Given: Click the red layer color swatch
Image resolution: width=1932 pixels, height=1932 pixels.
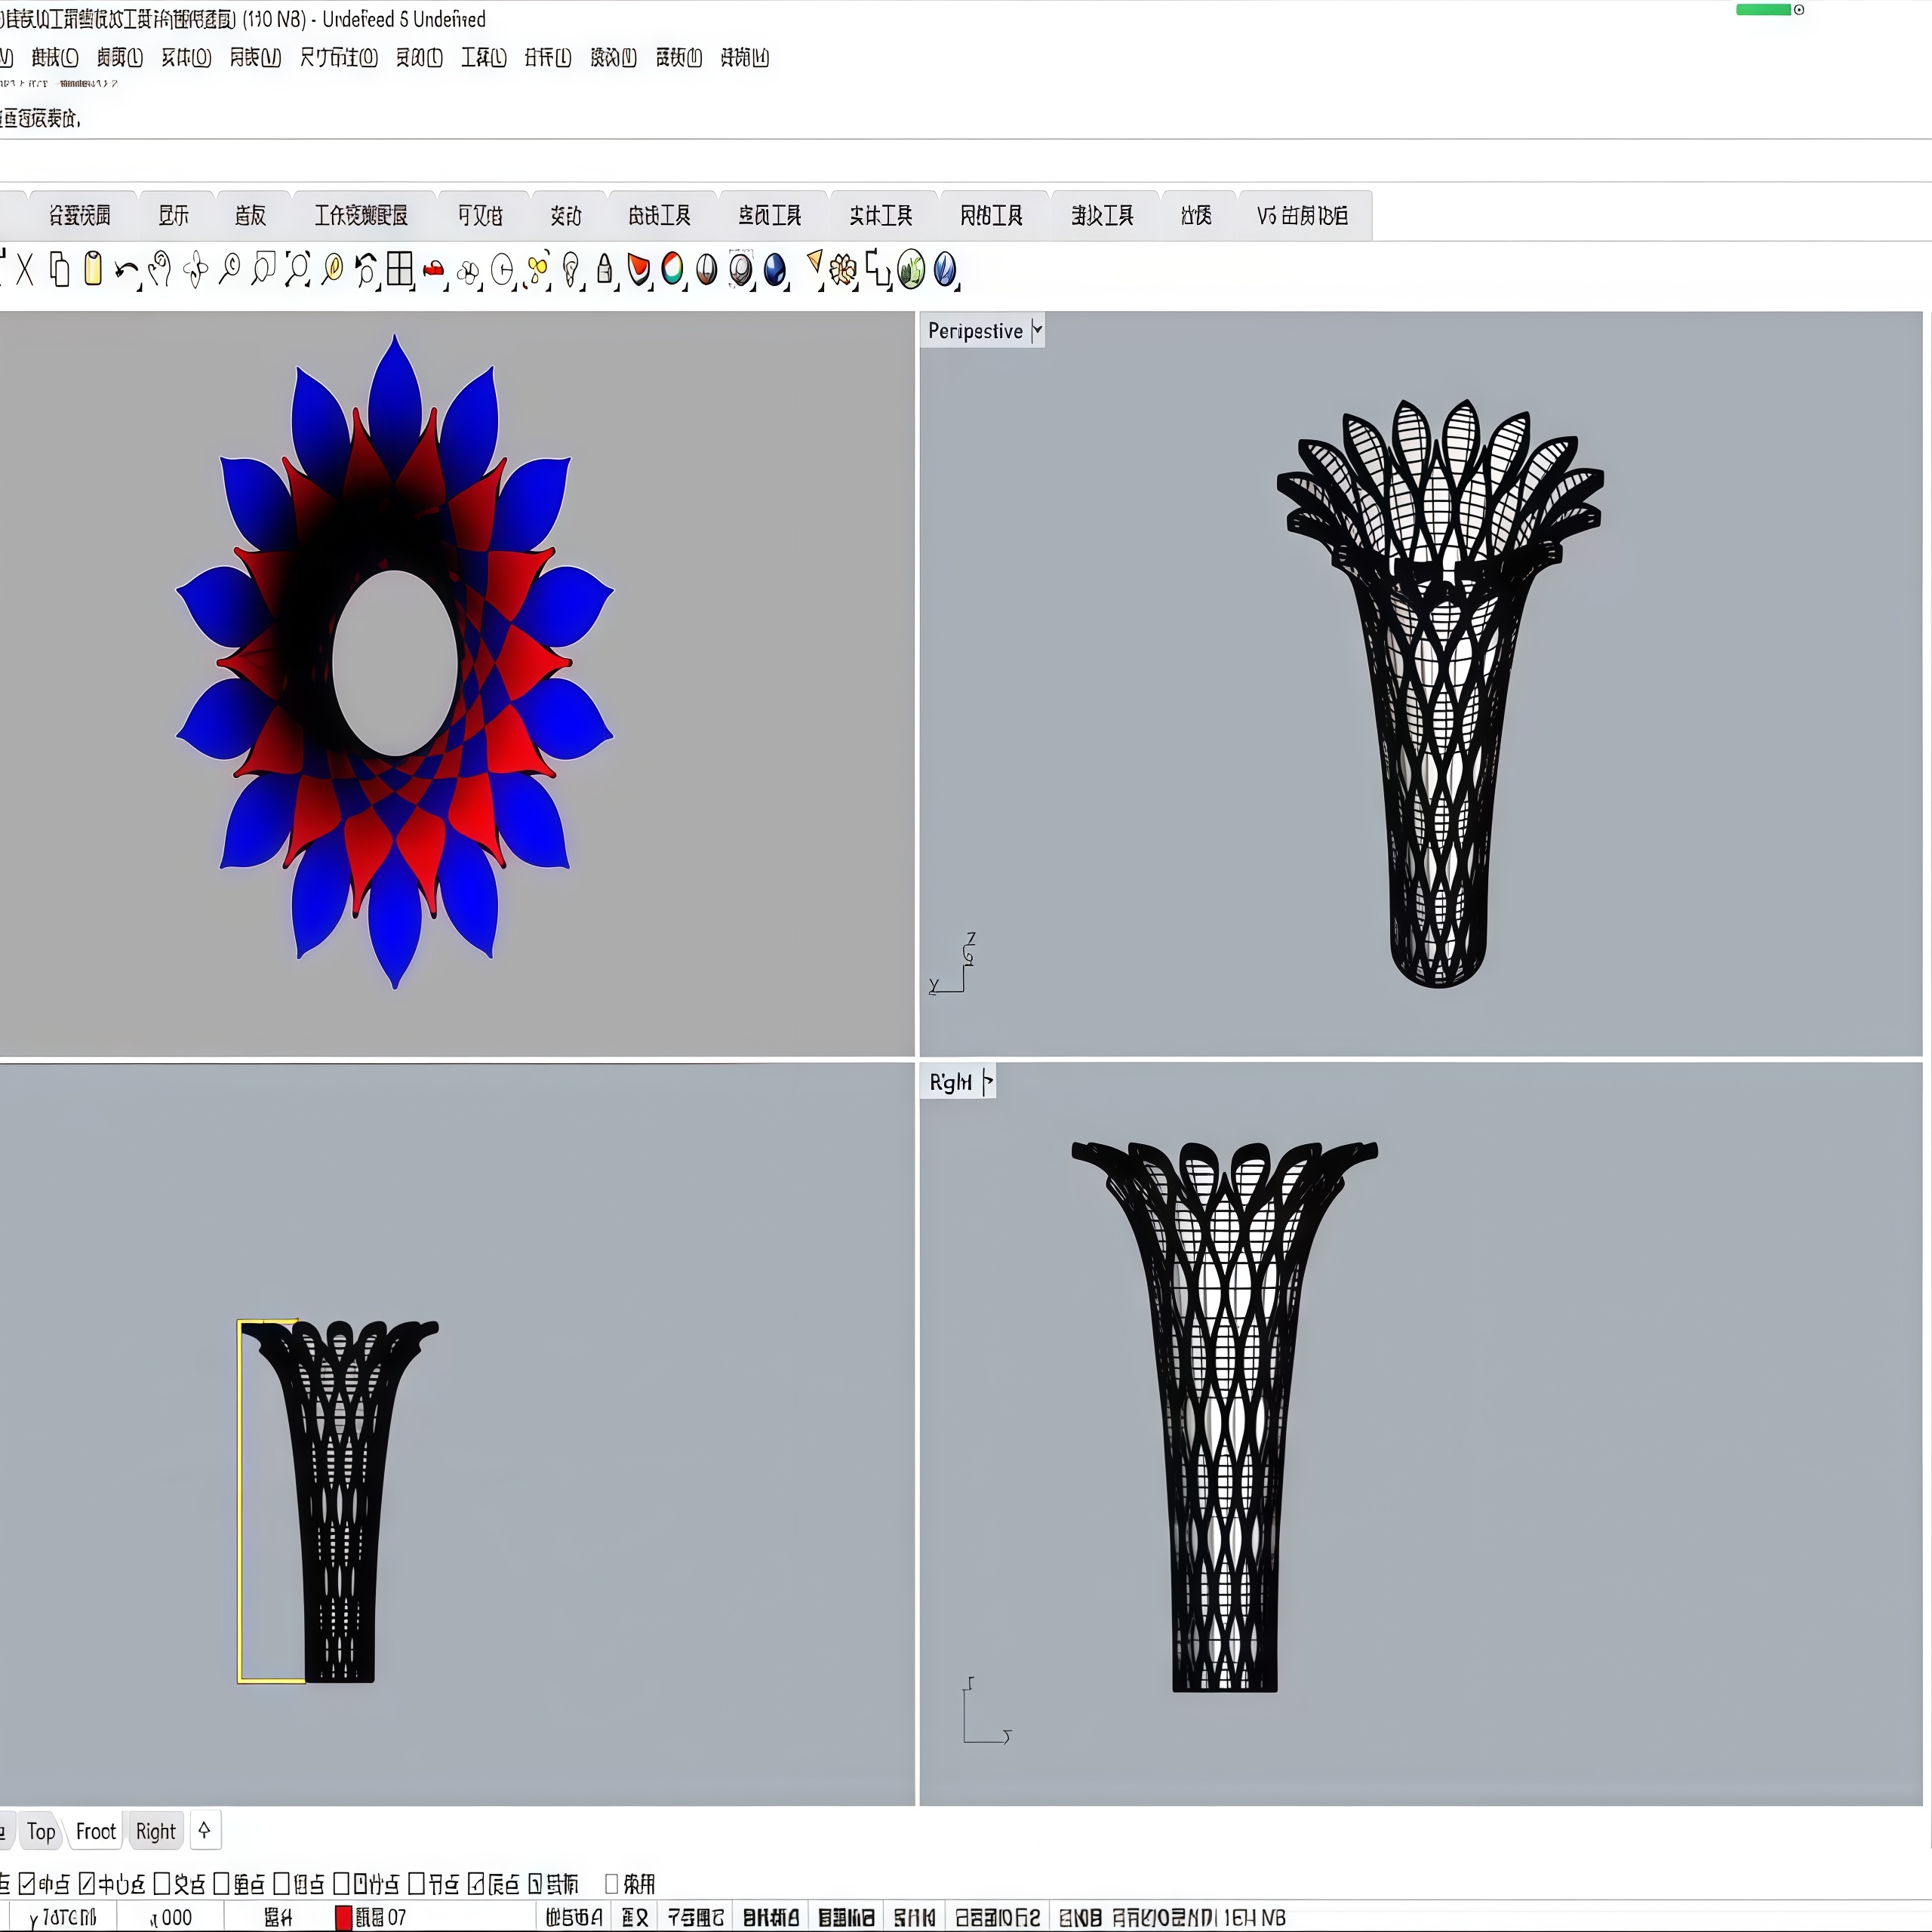Looking at the screenshot, I should [x=343, y=1917].
